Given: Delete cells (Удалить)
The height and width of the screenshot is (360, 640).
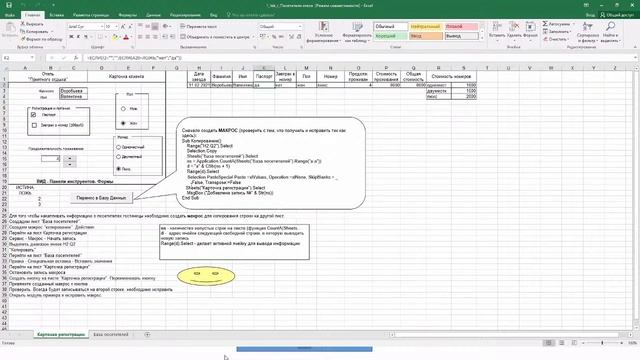Looking at the screenshot, I should (514, 31).
